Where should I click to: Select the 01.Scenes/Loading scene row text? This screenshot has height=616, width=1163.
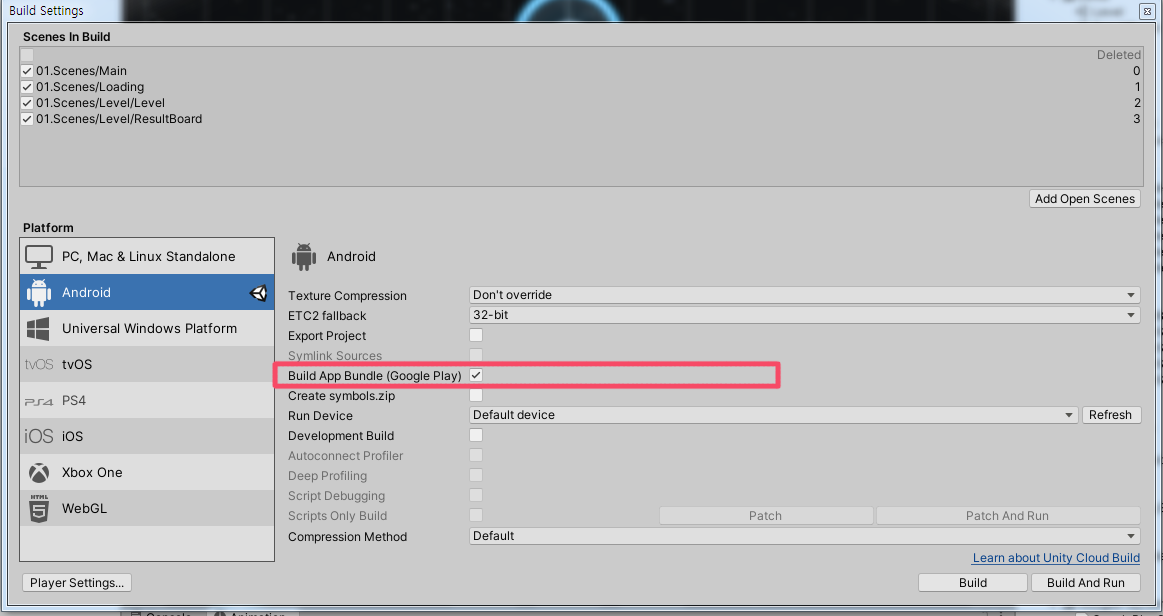(90, 87)
